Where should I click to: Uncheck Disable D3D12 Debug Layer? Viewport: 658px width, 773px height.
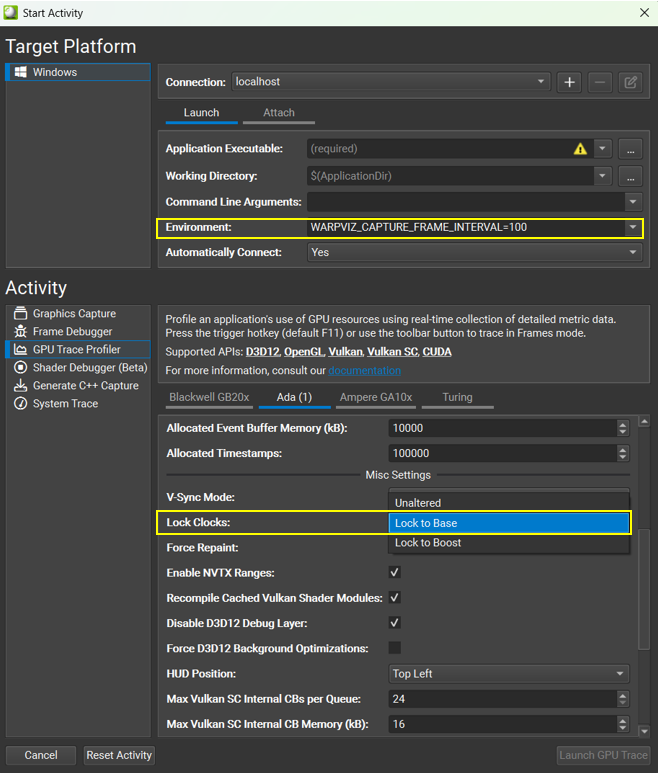click(x=395, y=623)
